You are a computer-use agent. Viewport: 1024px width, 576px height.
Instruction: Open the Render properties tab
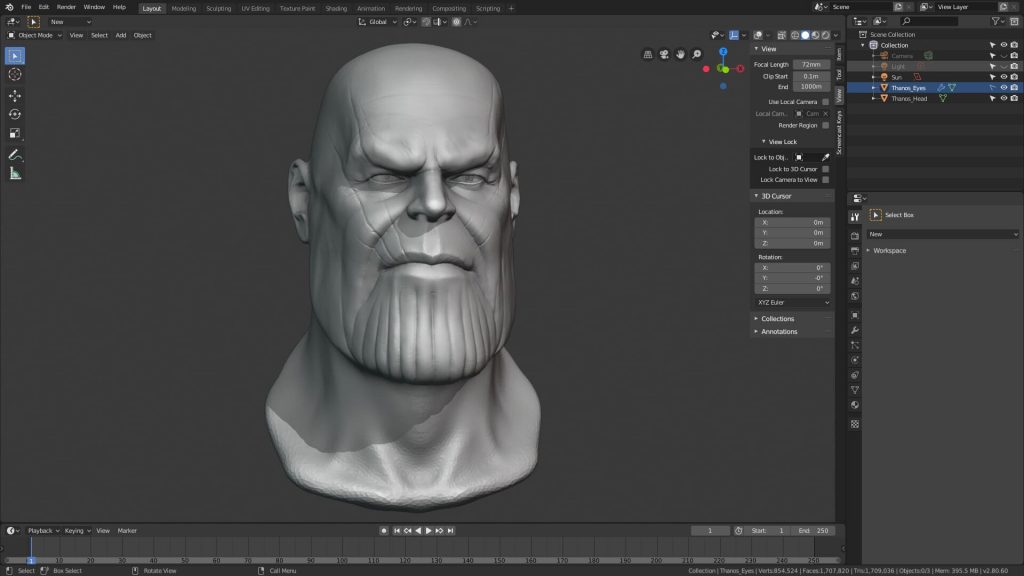(855, 236)
